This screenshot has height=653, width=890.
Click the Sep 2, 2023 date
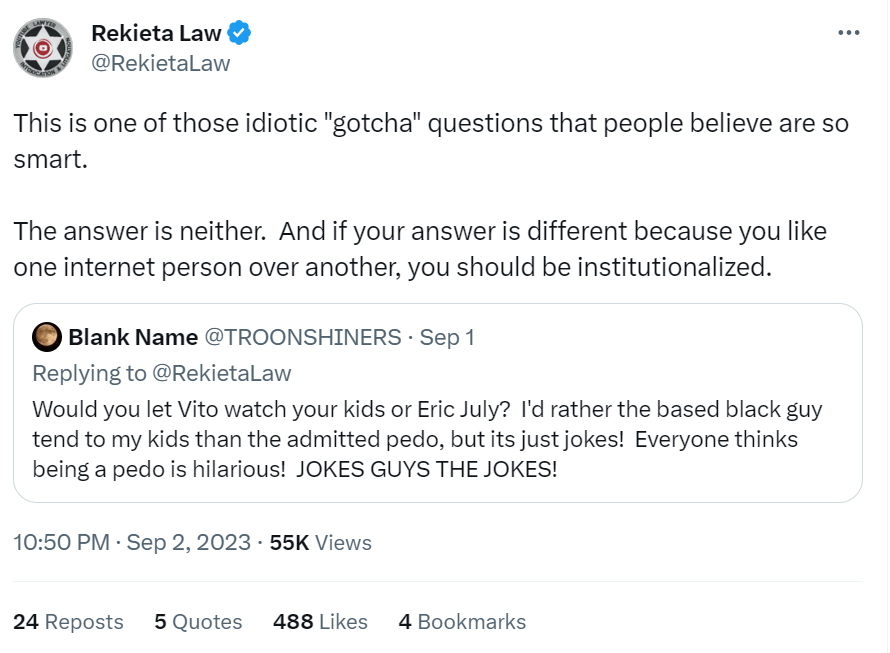[x=188, y=542]
